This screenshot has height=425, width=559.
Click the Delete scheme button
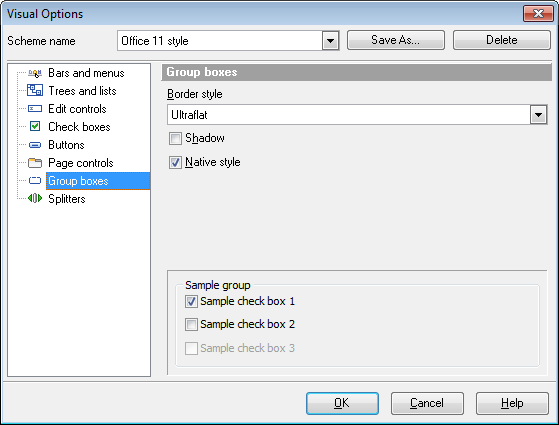click(502, 40)
